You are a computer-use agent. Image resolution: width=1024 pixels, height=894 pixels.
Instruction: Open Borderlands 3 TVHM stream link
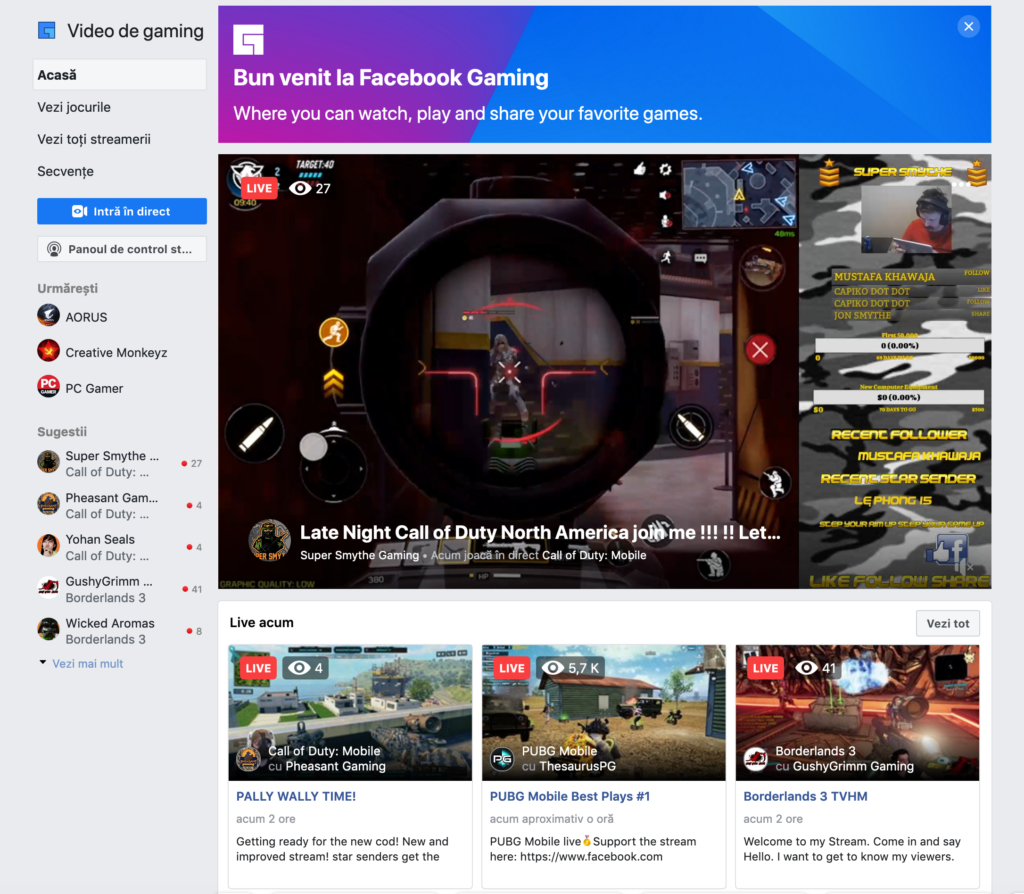(805, 796)
